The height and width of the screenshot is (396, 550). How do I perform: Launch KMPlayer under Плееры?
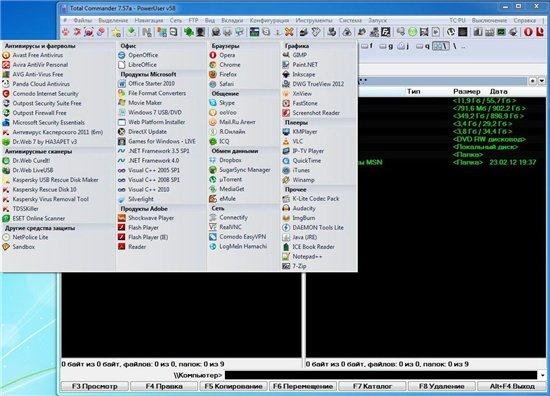tap(300, 132)
